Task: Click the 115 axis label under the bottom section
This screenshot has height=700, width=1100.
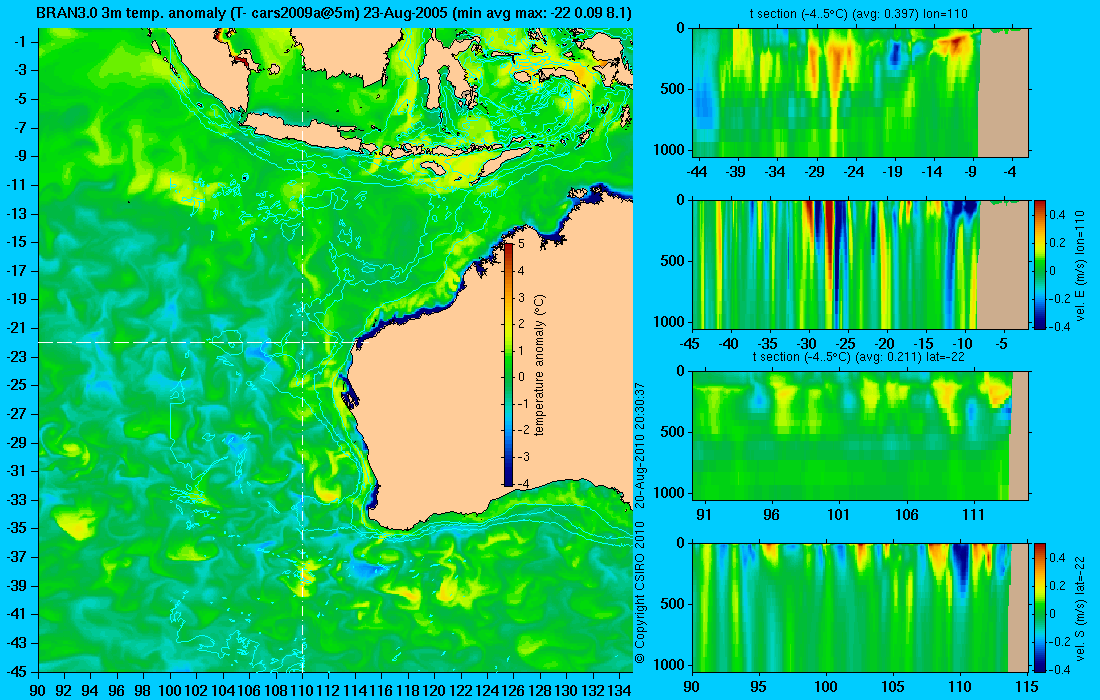Action: (x=1027, y=687)
